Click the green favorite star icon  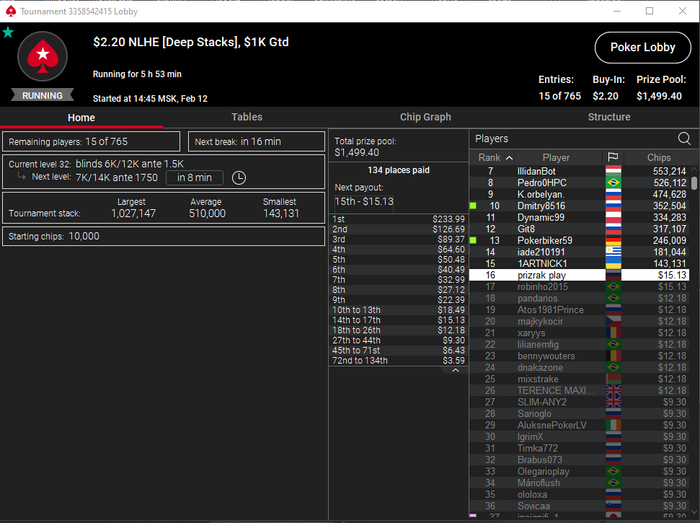point(8,32)
